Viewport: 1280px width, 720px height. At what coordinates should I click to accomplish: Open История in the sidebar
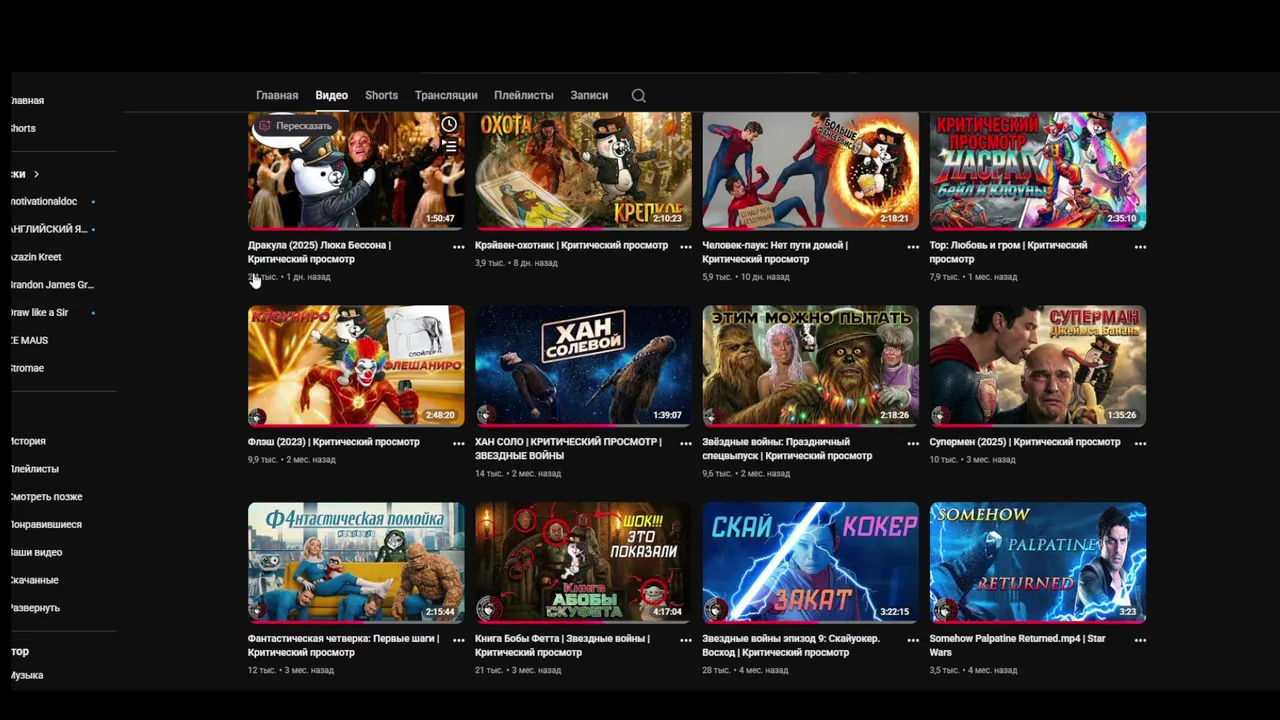[x=28, y=441]
